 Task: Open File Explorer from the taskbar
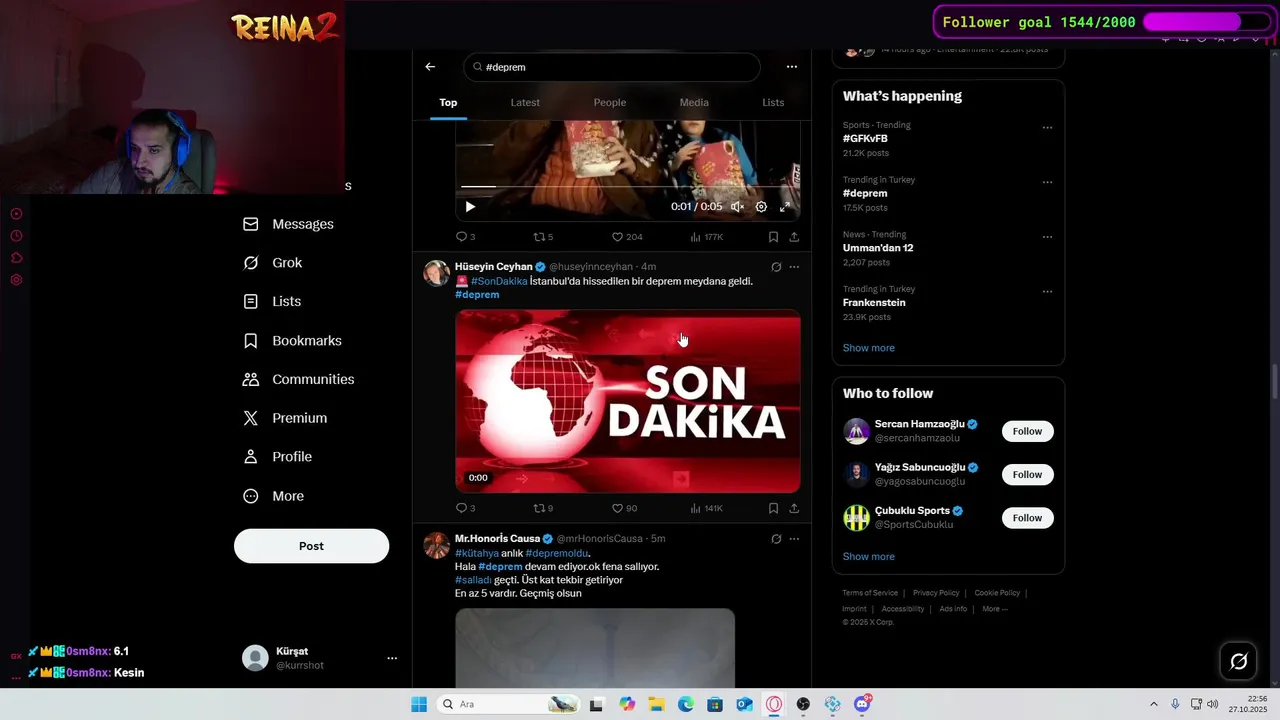click(x=656, y=704)
